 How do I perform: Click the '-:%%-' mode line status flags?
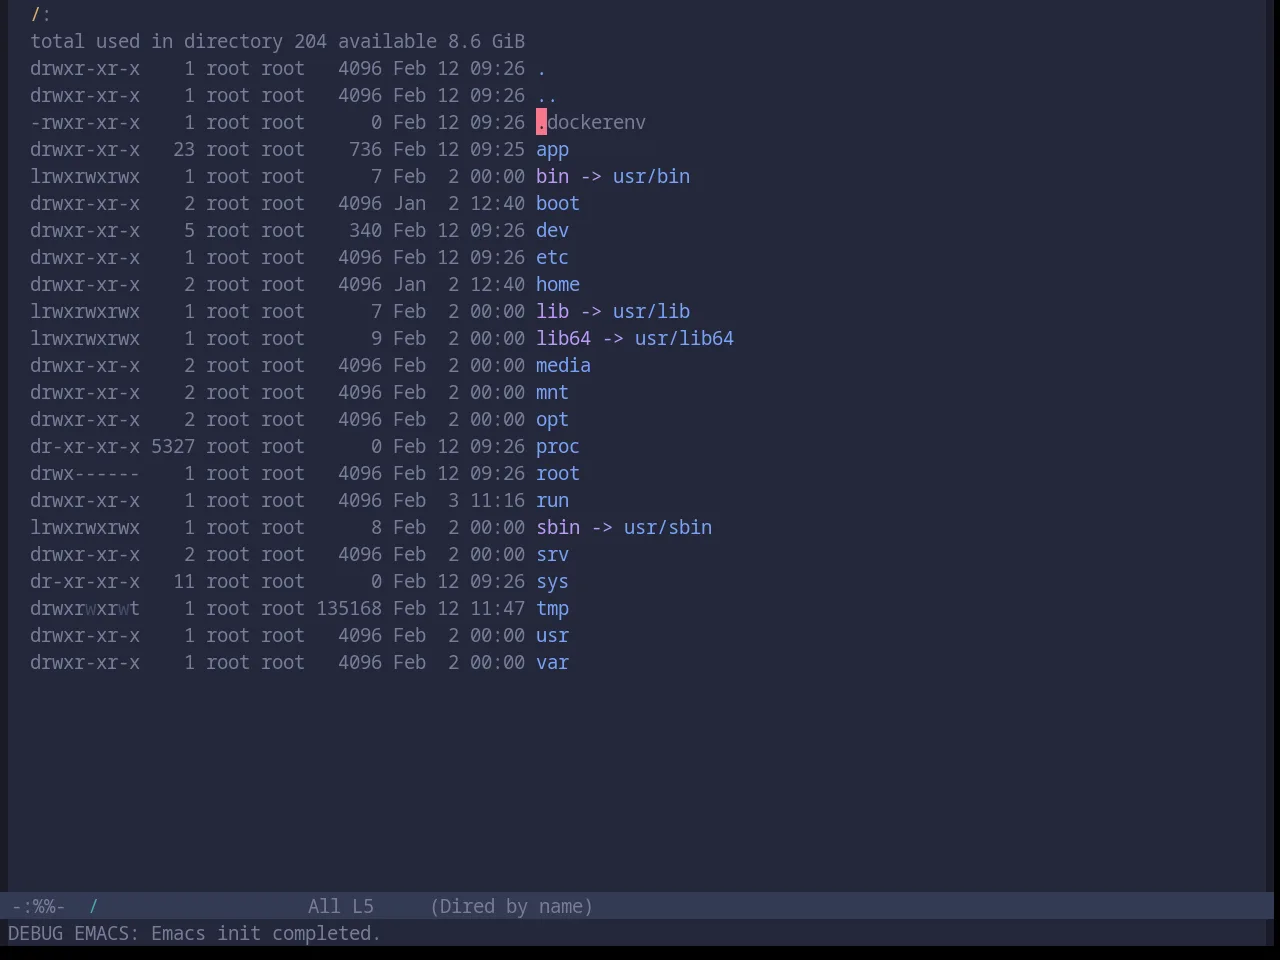38,906
